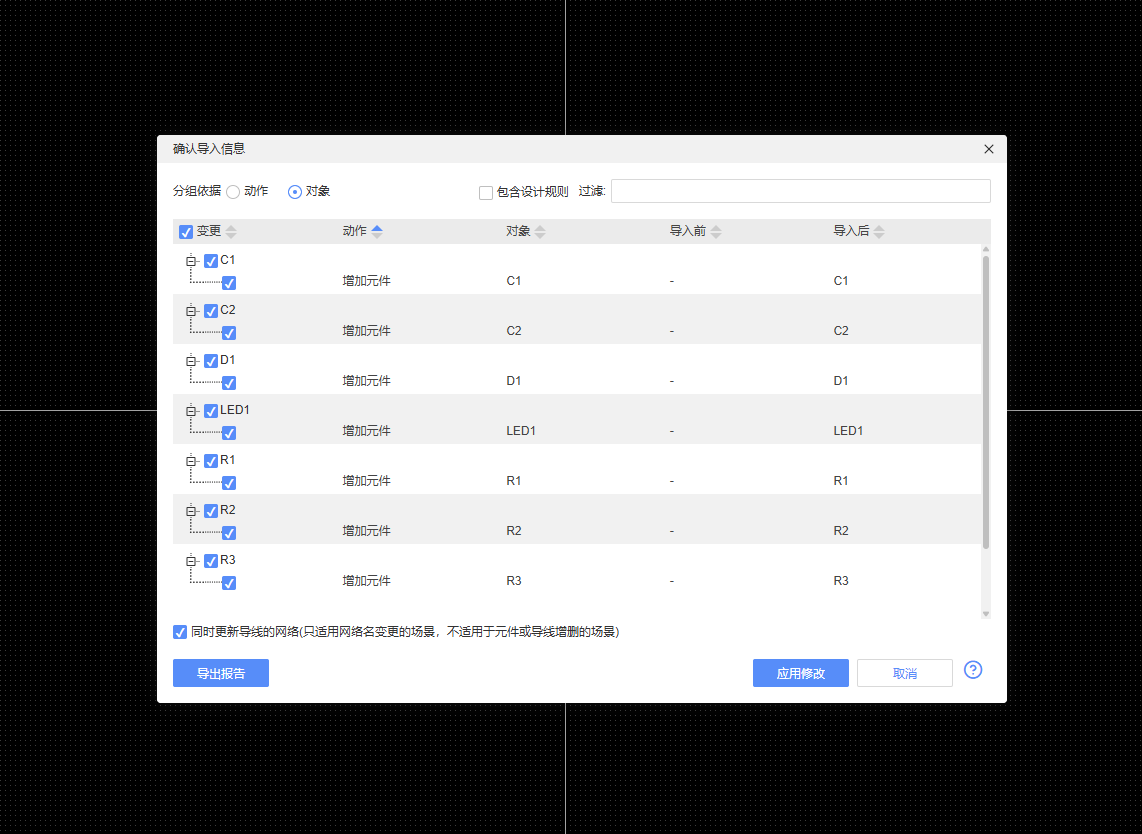Sort by the 导入后 column arrows
The width and height of the screenshot is (1142, 834).
click(879, 232)
